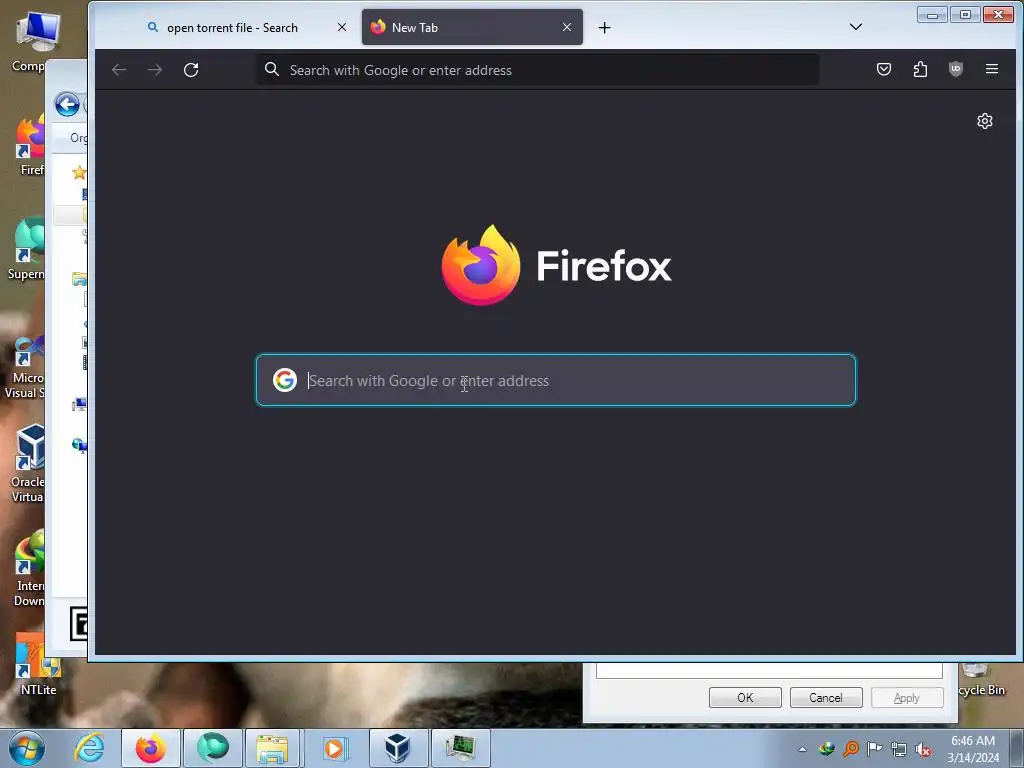Open Supermium from the taskbar
This screenshot has height=768, width=1024.
213,748
